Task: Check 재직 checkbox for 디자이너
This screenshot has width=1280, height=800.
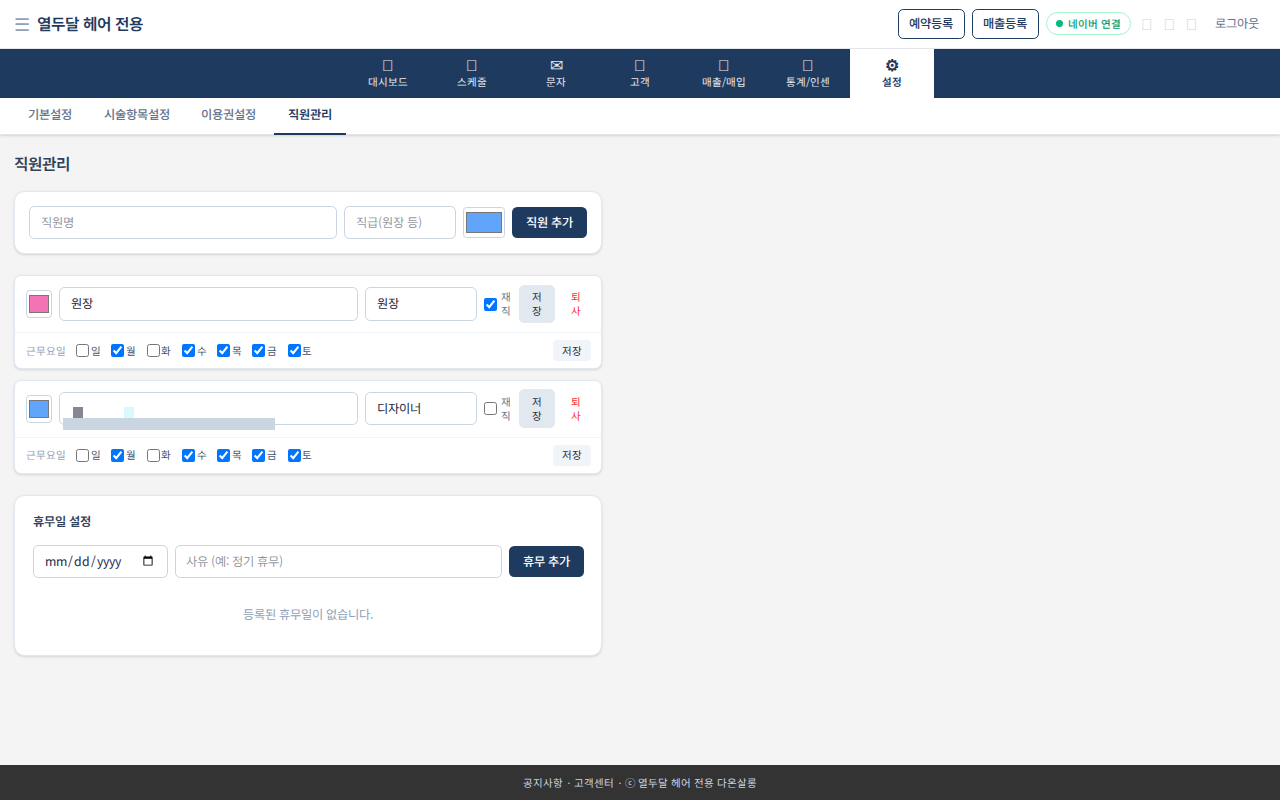Action: (x=490, y=408)
